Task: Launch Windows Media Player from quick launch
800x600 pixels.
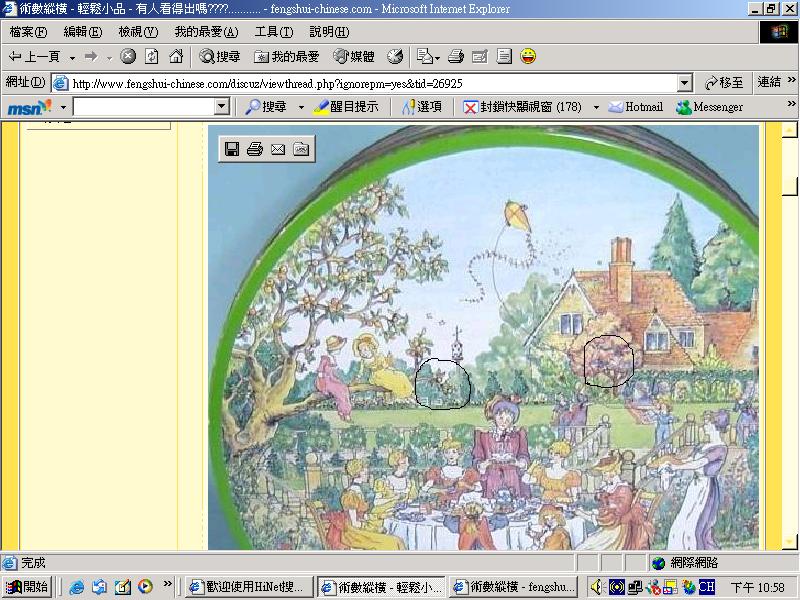Action: [x=145, y=587]
